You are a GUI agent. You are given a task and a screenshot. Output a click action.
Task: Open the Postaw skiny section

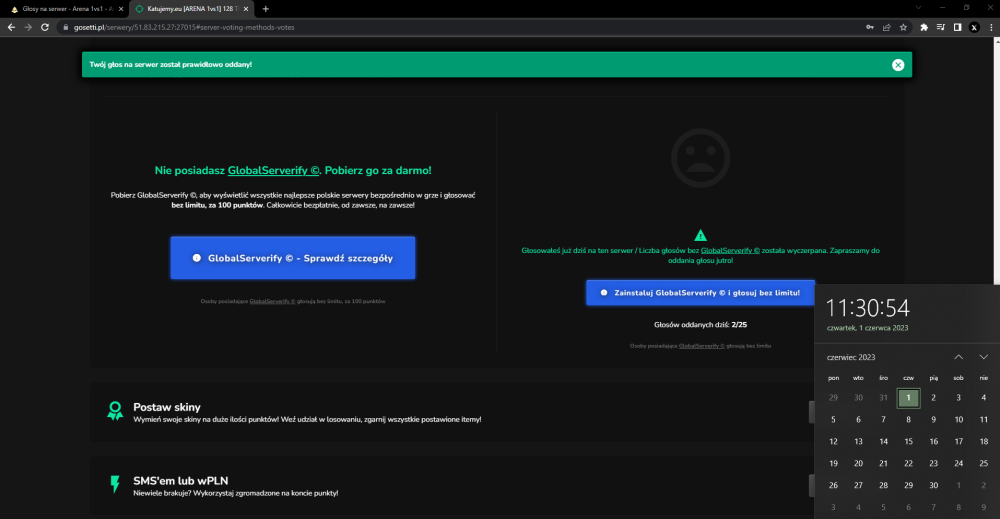pos(452,413)
